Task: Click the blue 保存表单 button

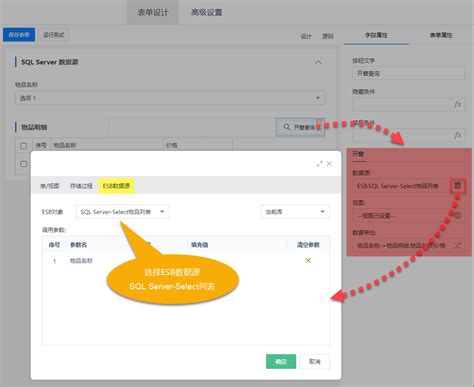Action: click(19, 35)
